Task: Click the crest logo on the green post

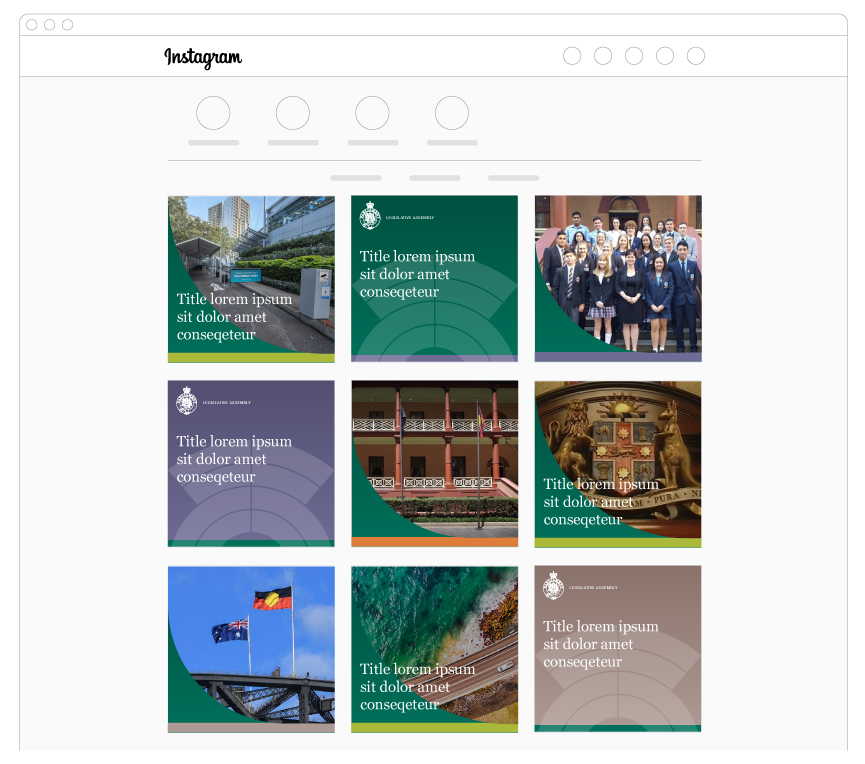Action: (370, 215)
